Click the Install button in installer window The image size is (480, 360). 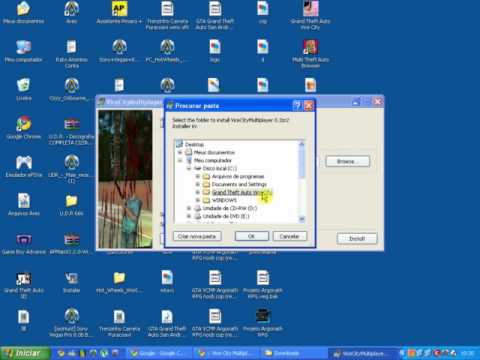coord(357,239)
